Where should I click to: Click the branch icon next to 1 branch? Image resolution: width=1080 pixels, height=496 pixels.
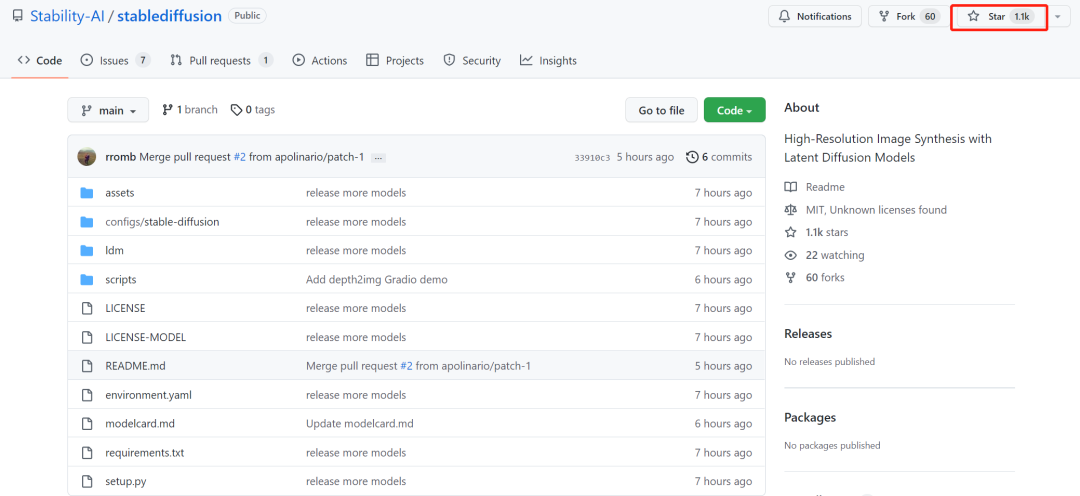pos(167,110)
